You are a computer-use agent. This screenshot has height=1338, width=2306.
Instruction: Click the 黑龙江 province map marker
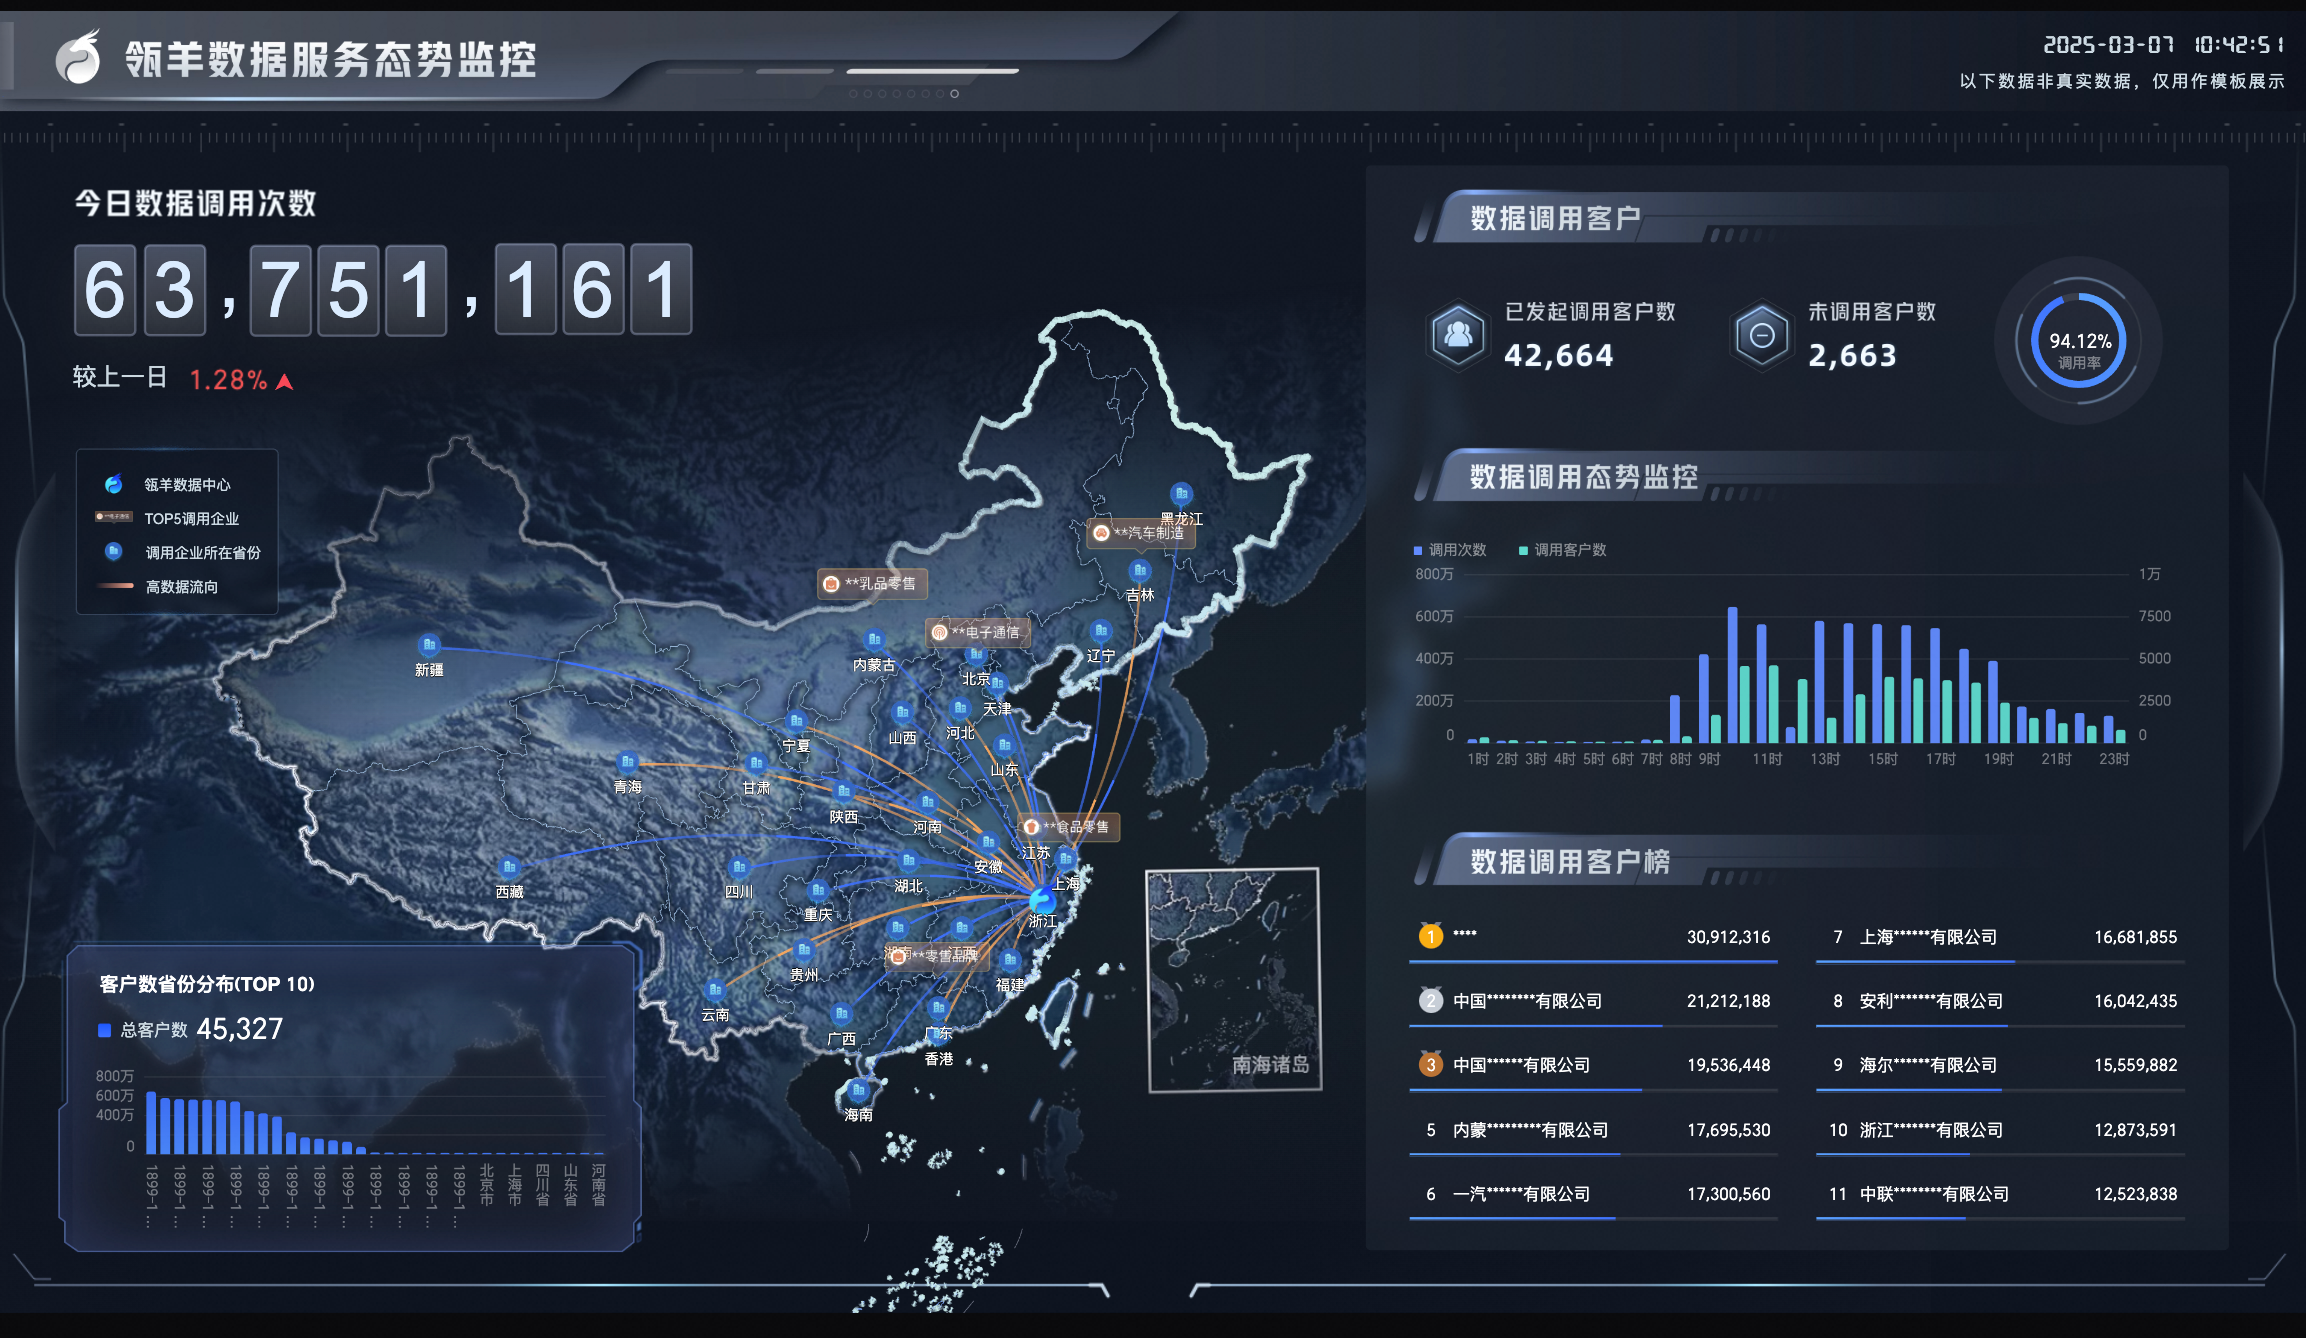1181,494
